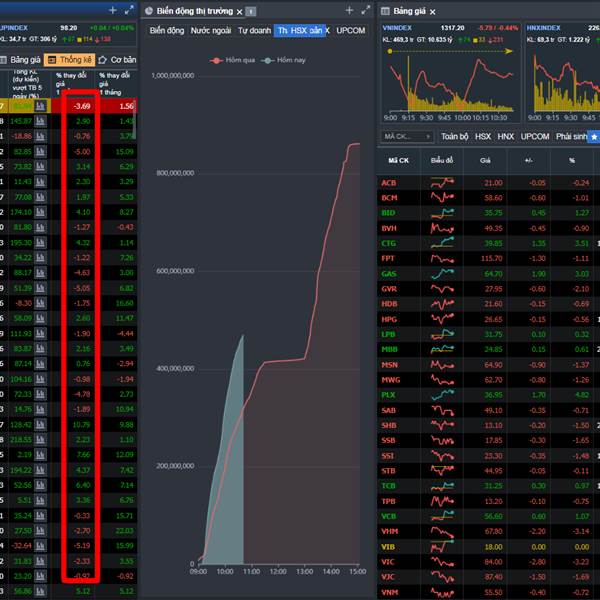Click the VNINDEX index label
The image size is (600, 600).
pyautogui.click(x=397, y=28)
